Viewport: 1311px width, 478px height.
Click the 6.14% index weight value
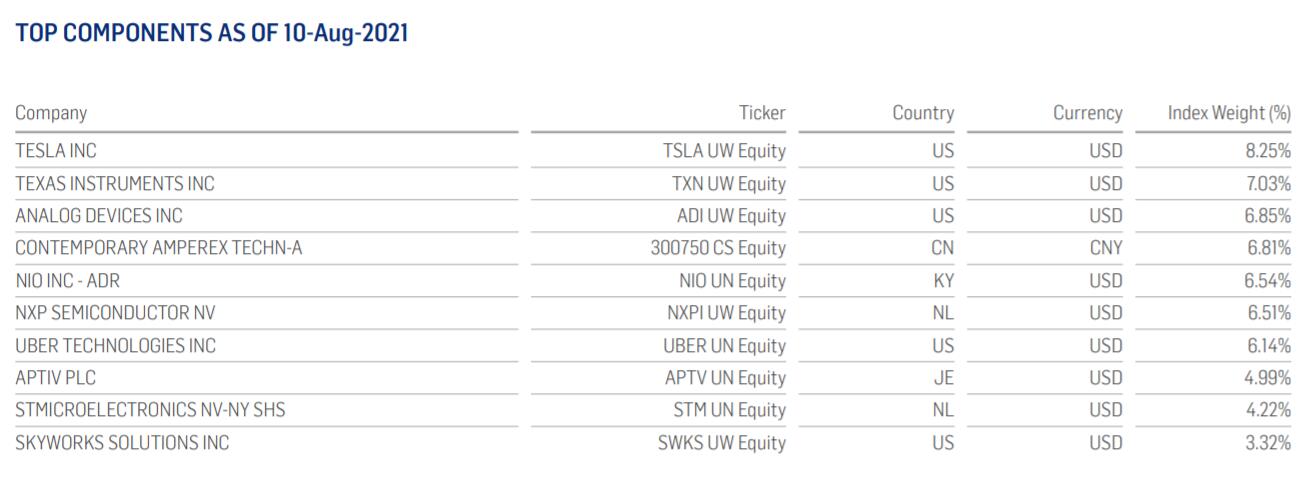click(1268, 346)
